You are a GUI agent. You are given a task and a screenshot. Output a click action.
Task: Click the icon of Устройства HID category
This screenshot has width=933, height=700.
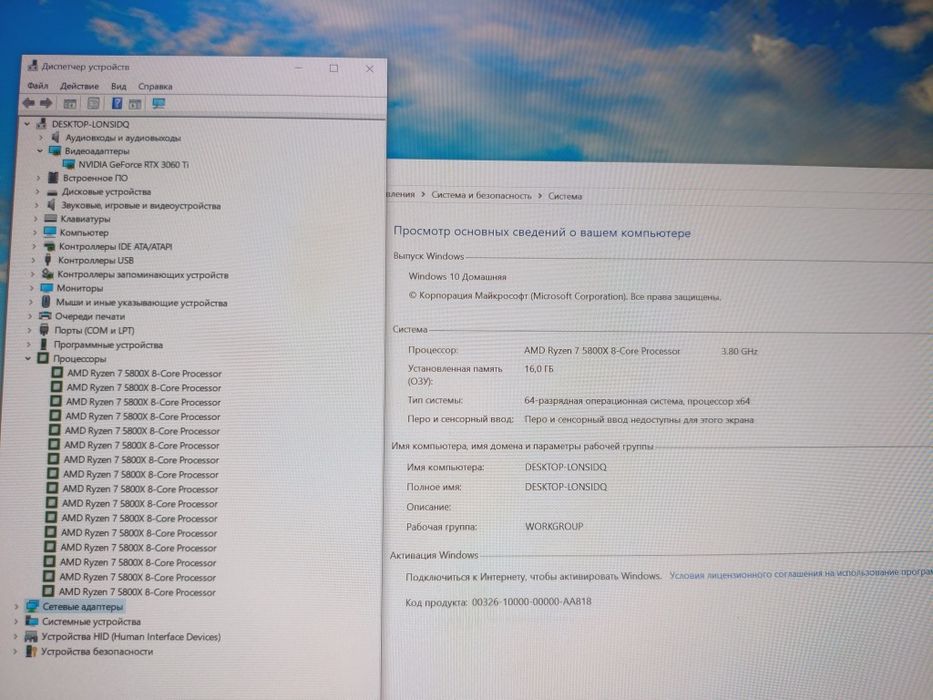(x=31, y=637)
